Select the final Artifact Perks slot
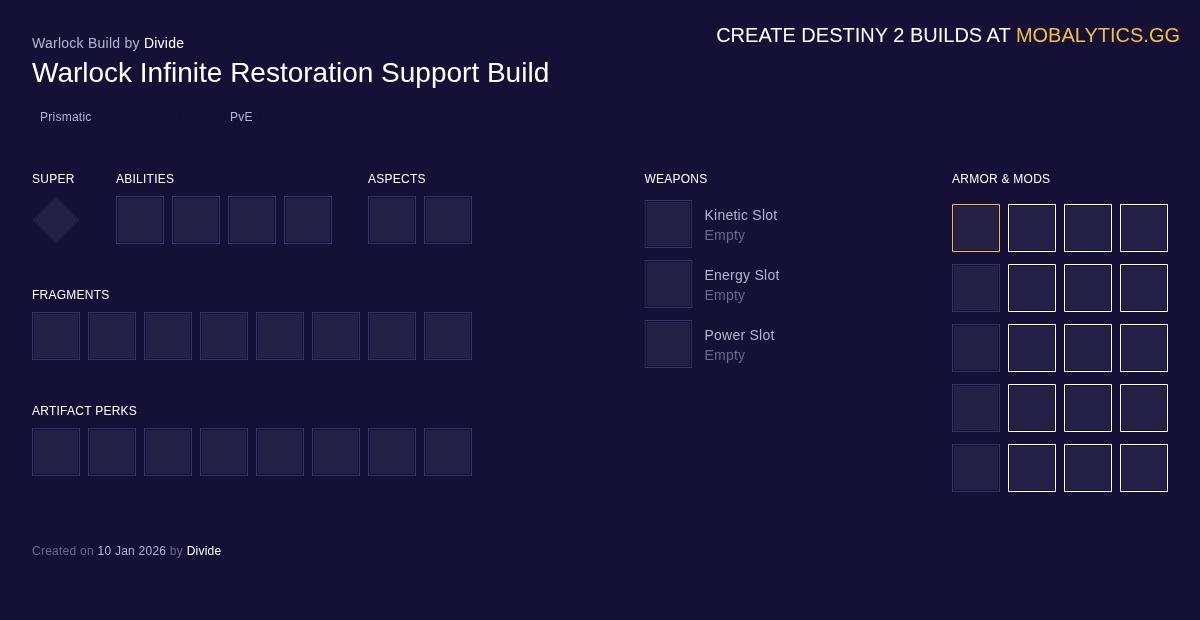The height and width of the screenshot is (620, 1200). coord(448,452)
